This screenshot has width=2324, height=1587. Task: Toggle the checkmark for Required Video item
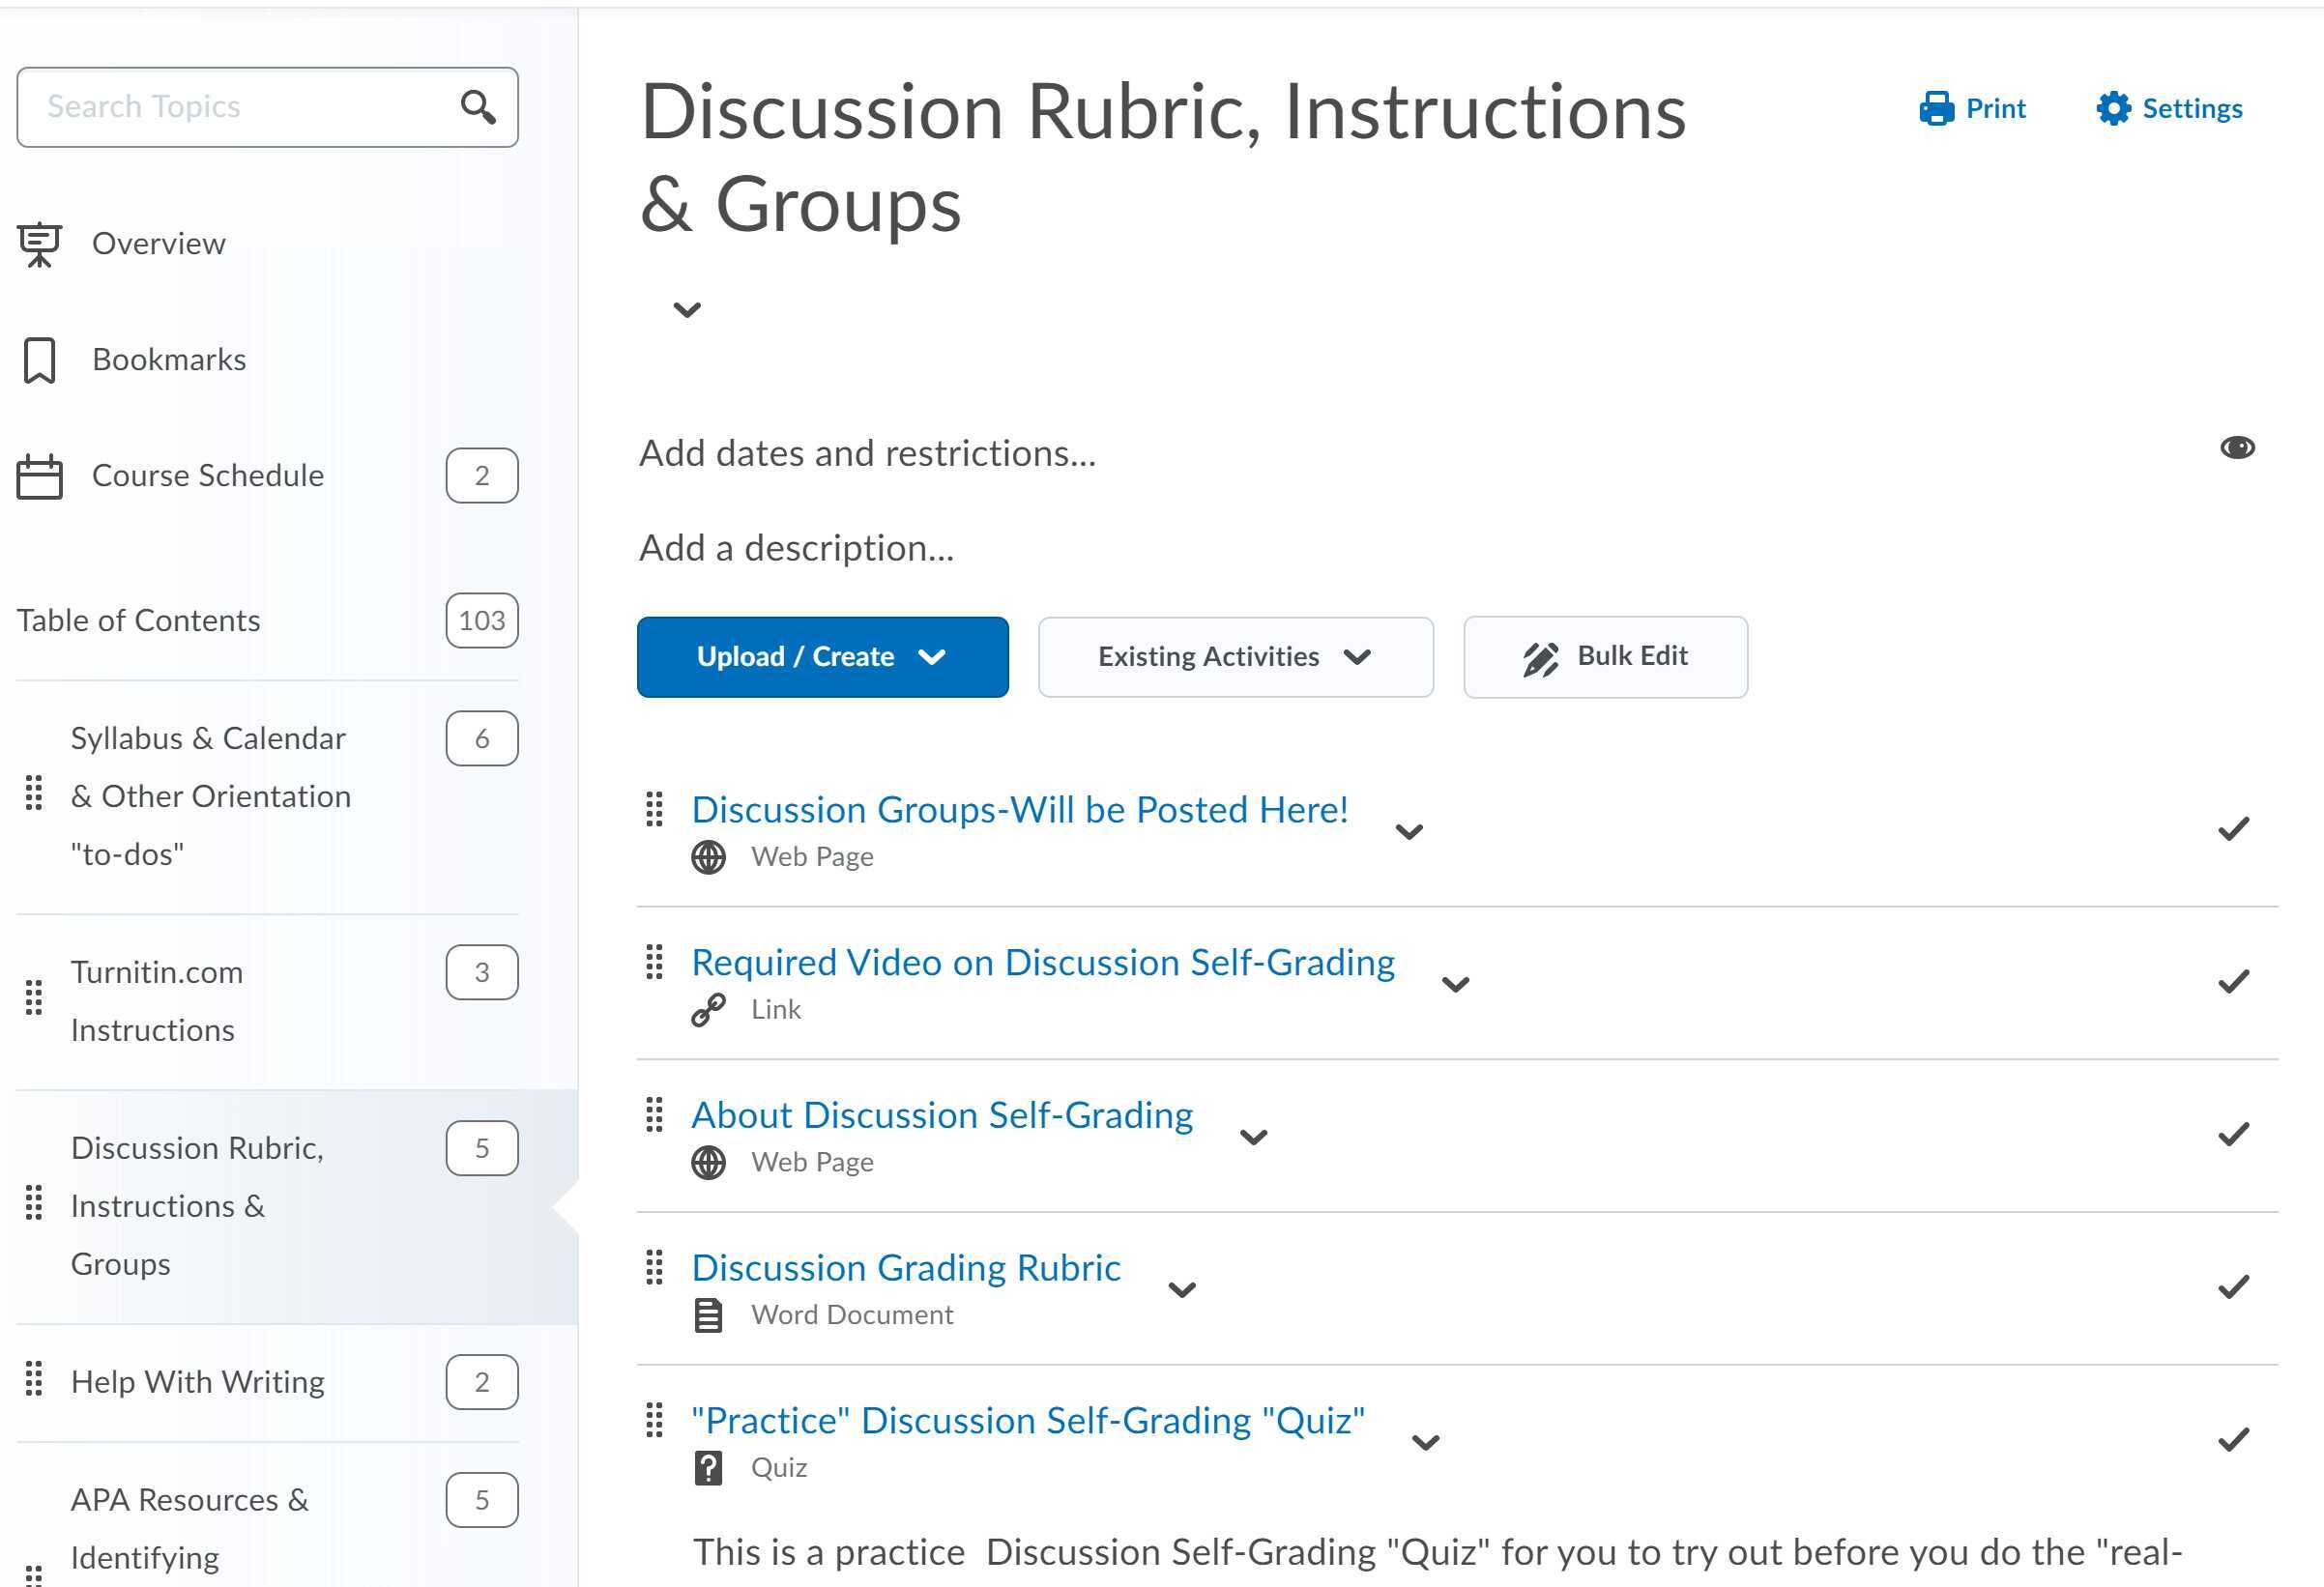(x=2232, y=983)
